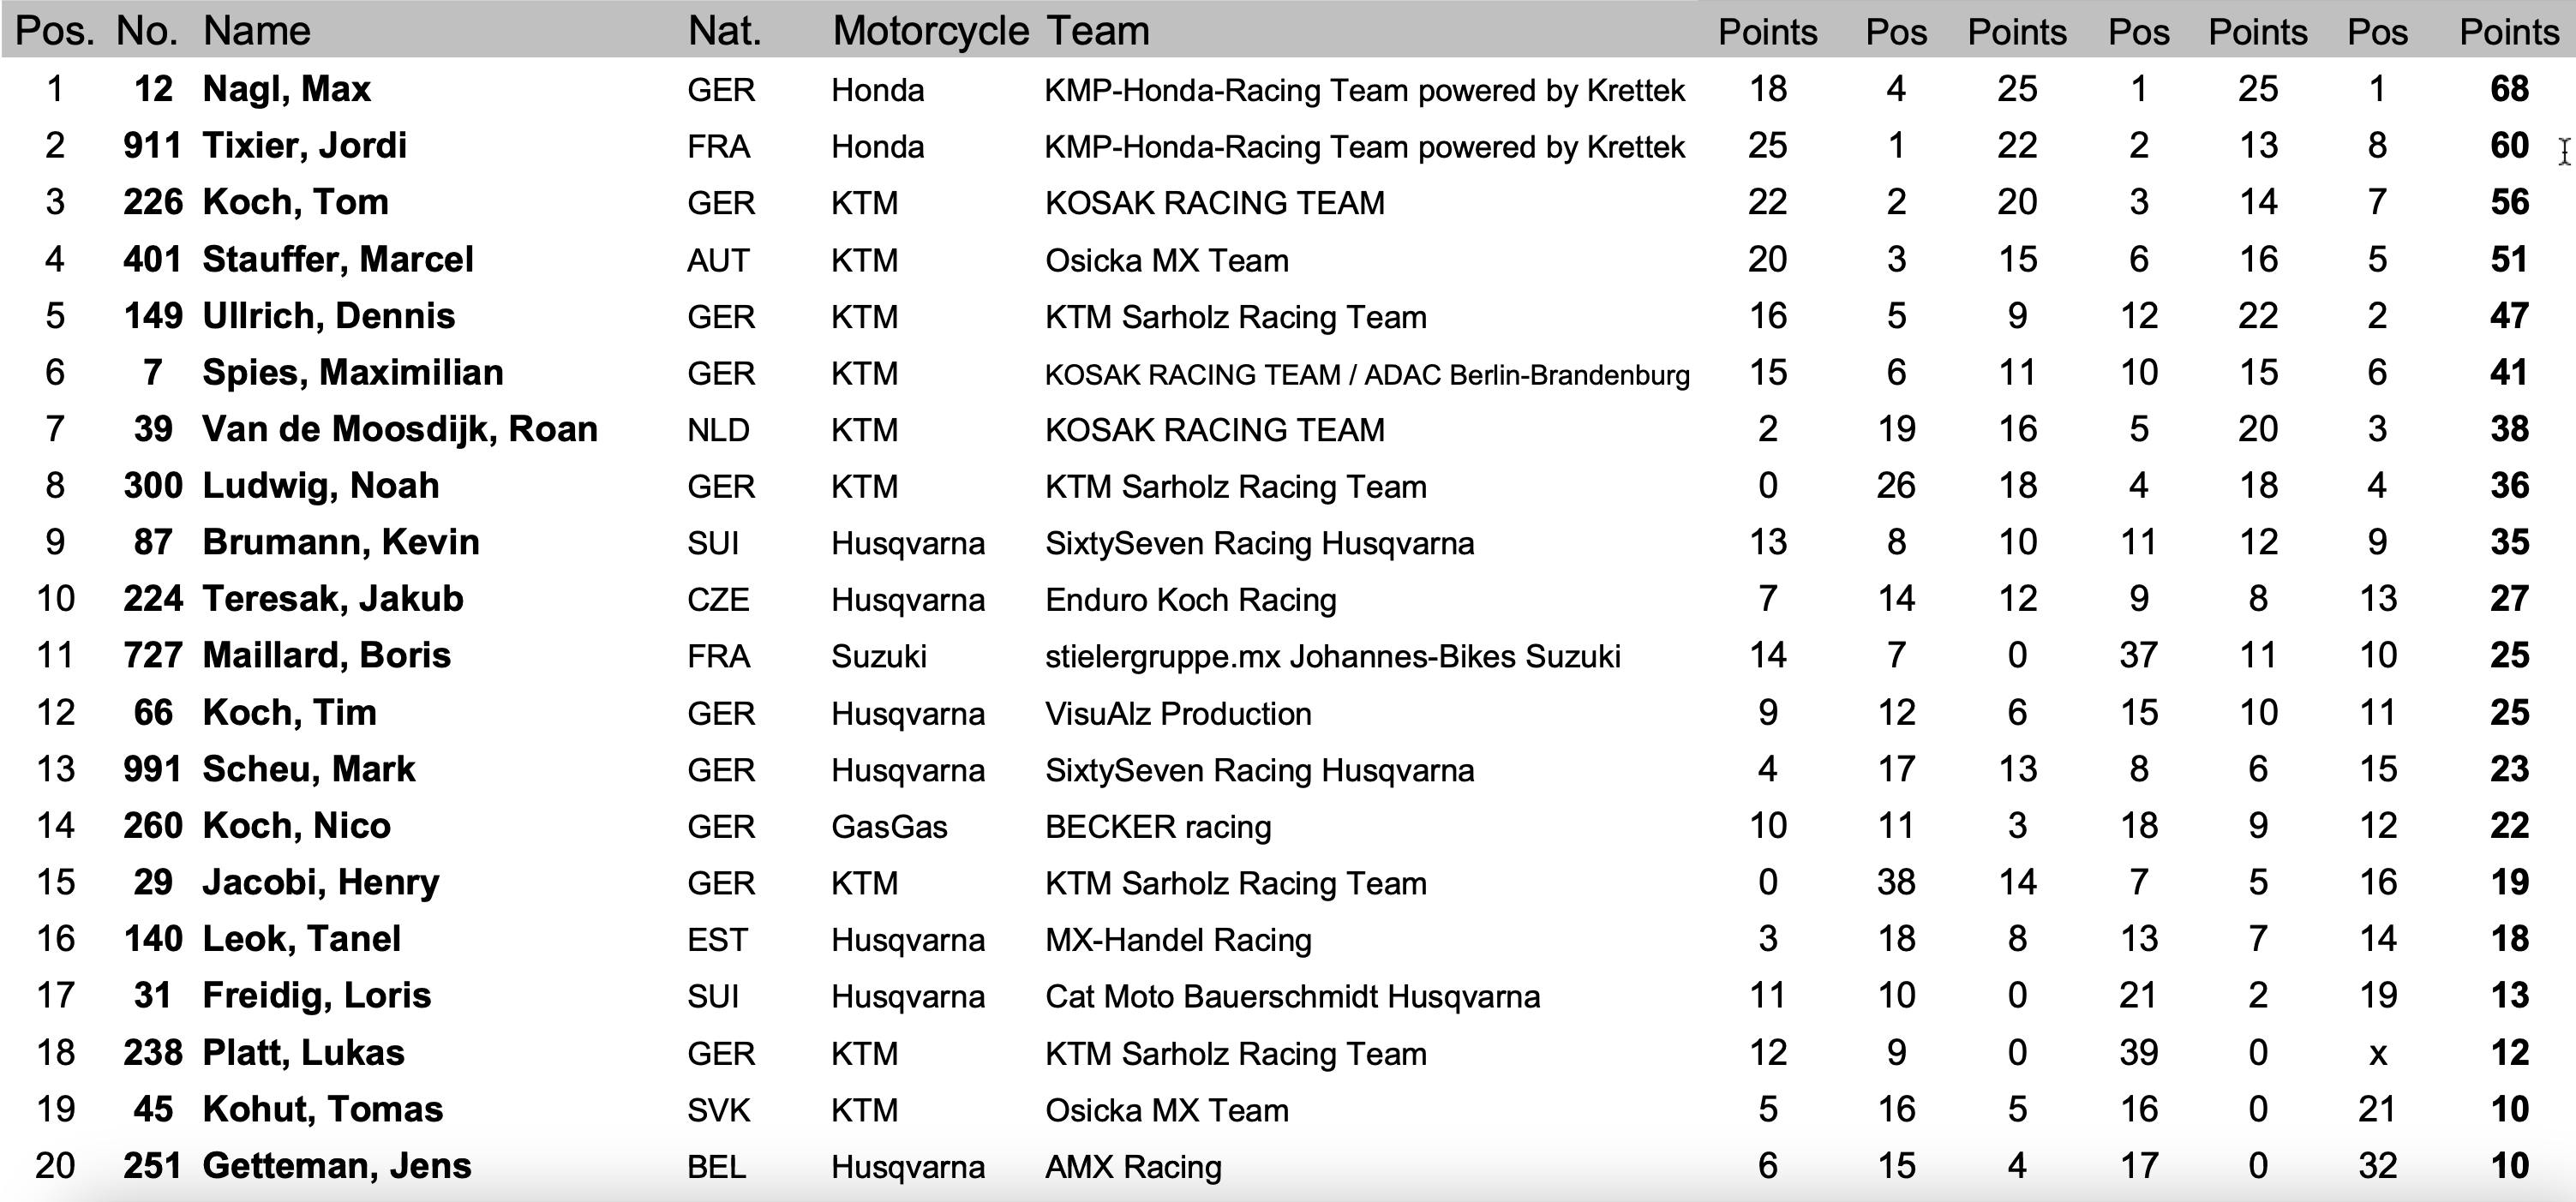Click the Name column header

[256, 31]
